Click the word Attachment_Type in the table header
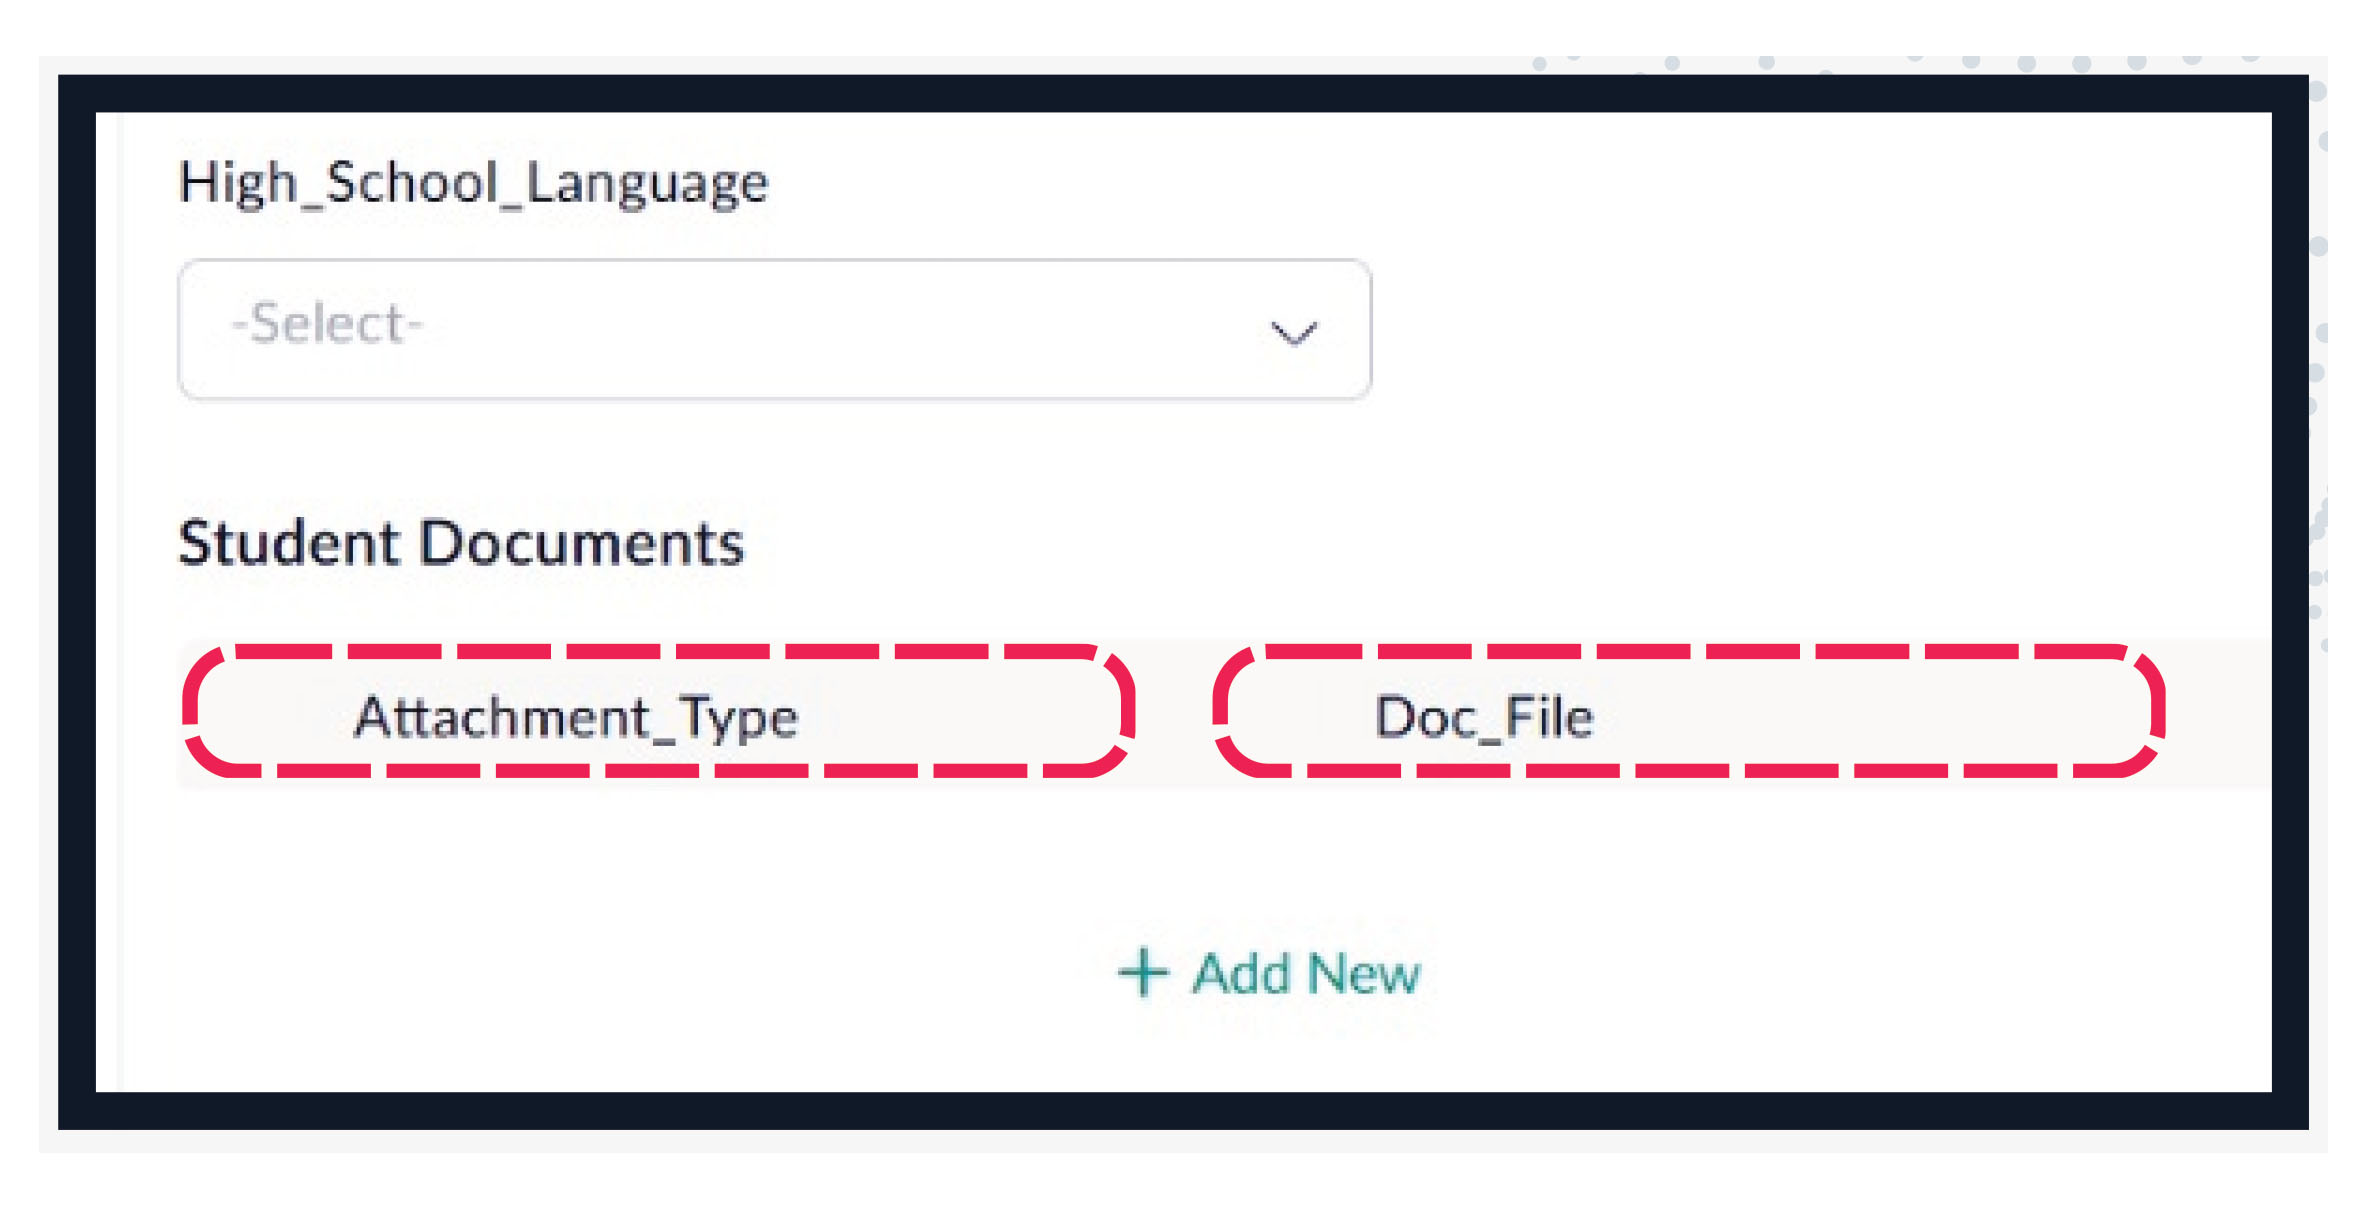This screenshot has height=1210, width=2367. click(576, 717)
